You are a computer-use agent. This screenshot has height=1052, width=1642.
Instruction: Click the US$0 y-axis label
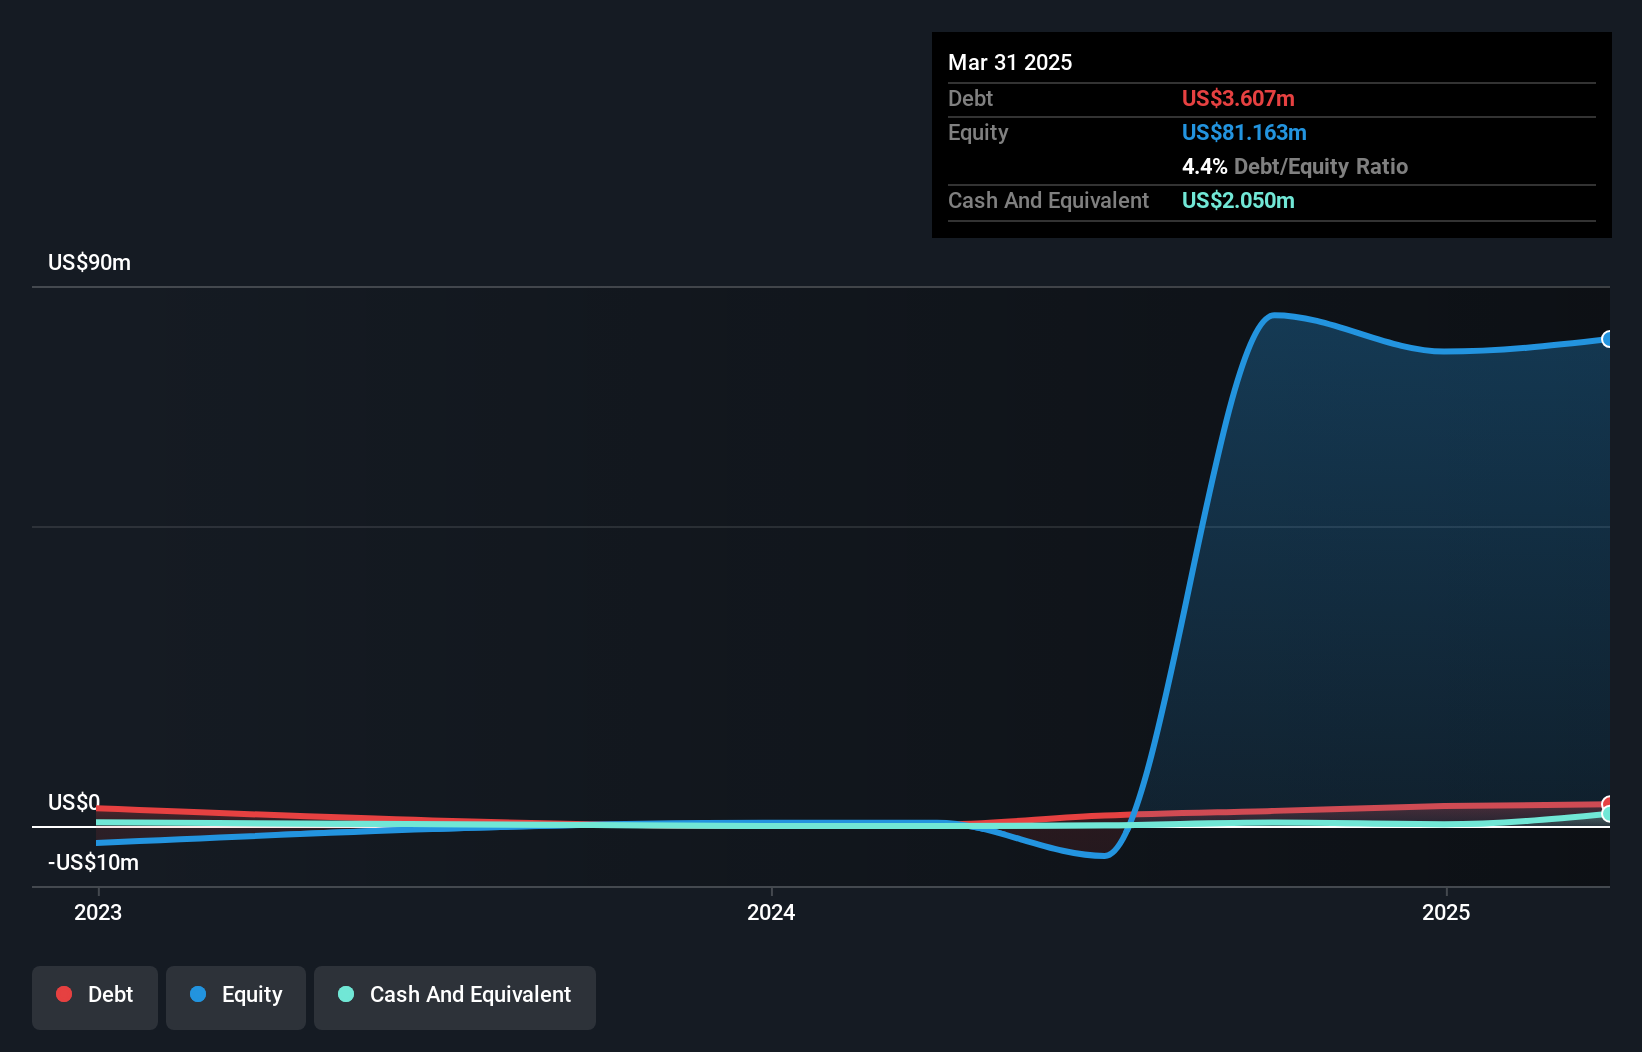pyautogui.click(x=74, y=802)
